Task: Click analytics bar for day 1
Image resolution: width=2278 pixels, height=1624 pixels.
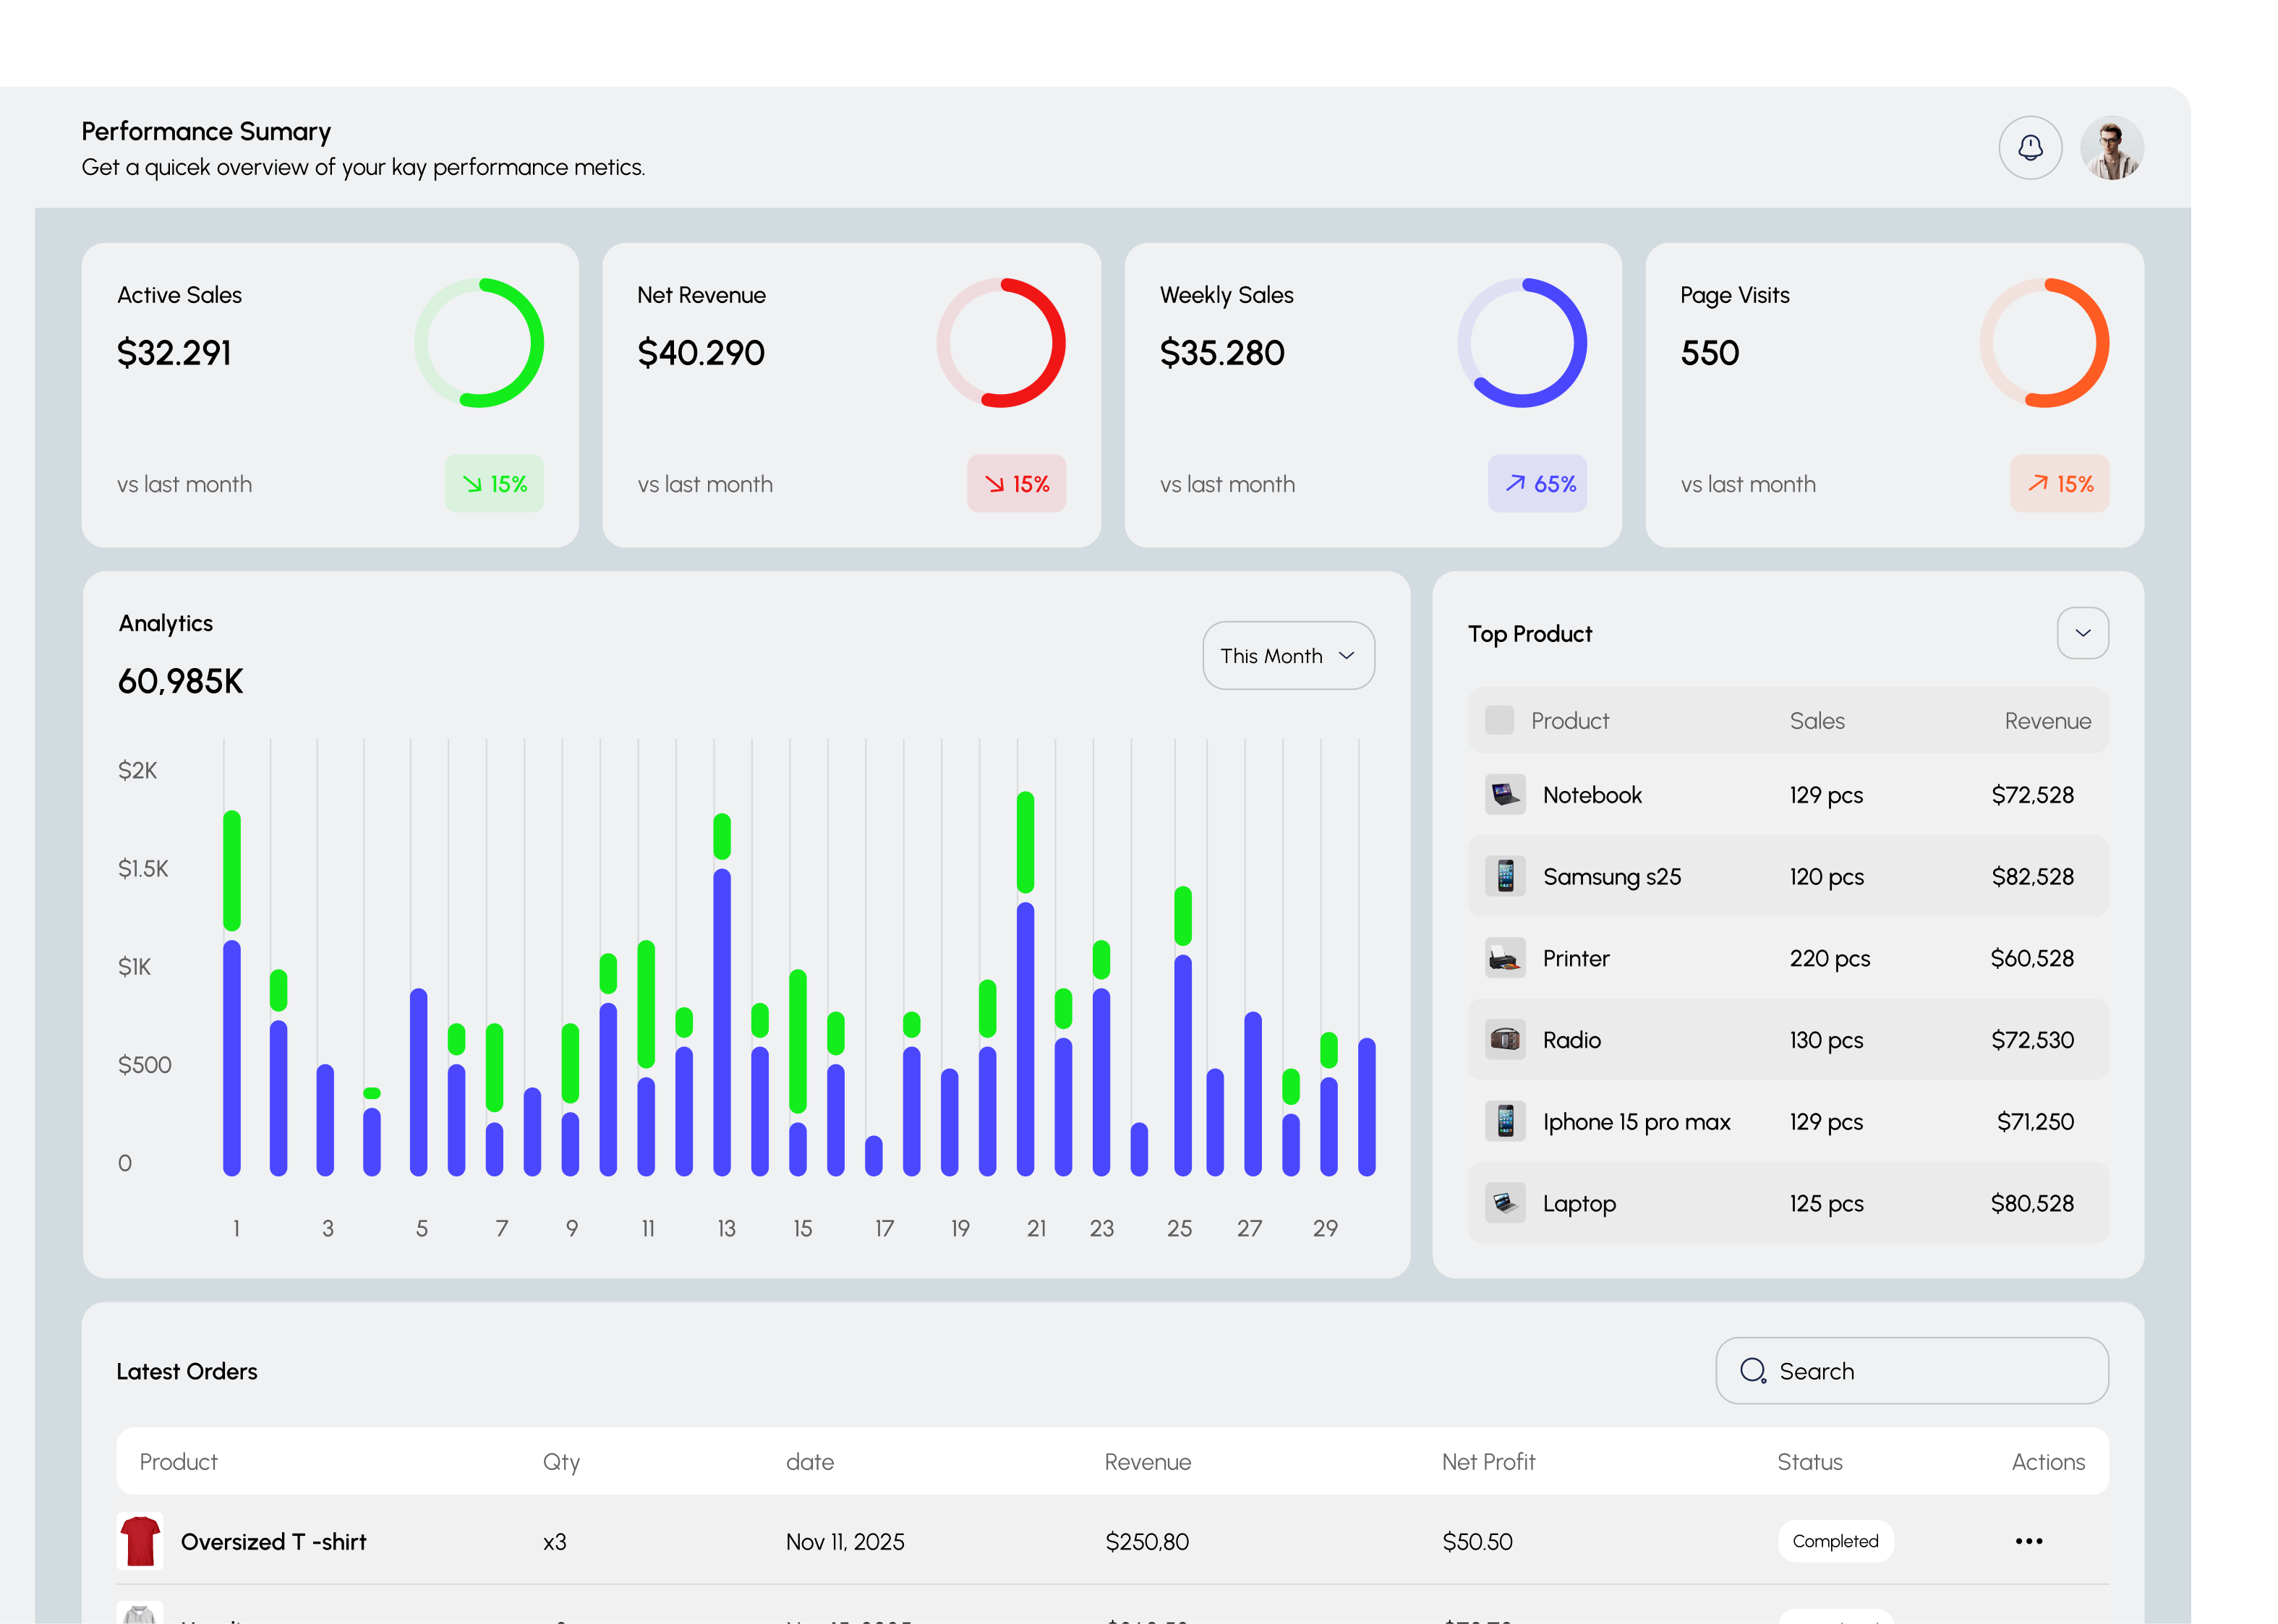Action: coord(232,993)
